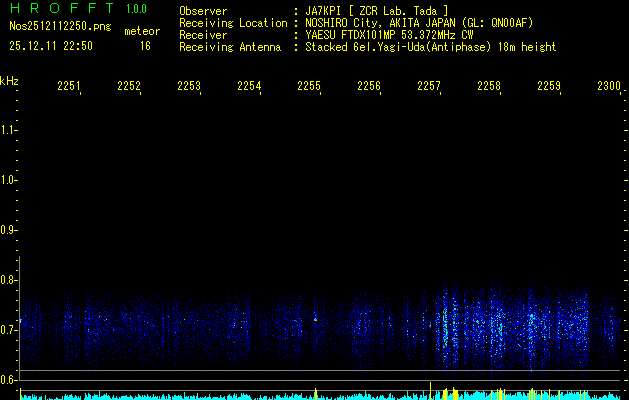Click the 25.12.11 22:50 timestamp
This screenshot has width=629, height=400.
click(x=50, y=46)
